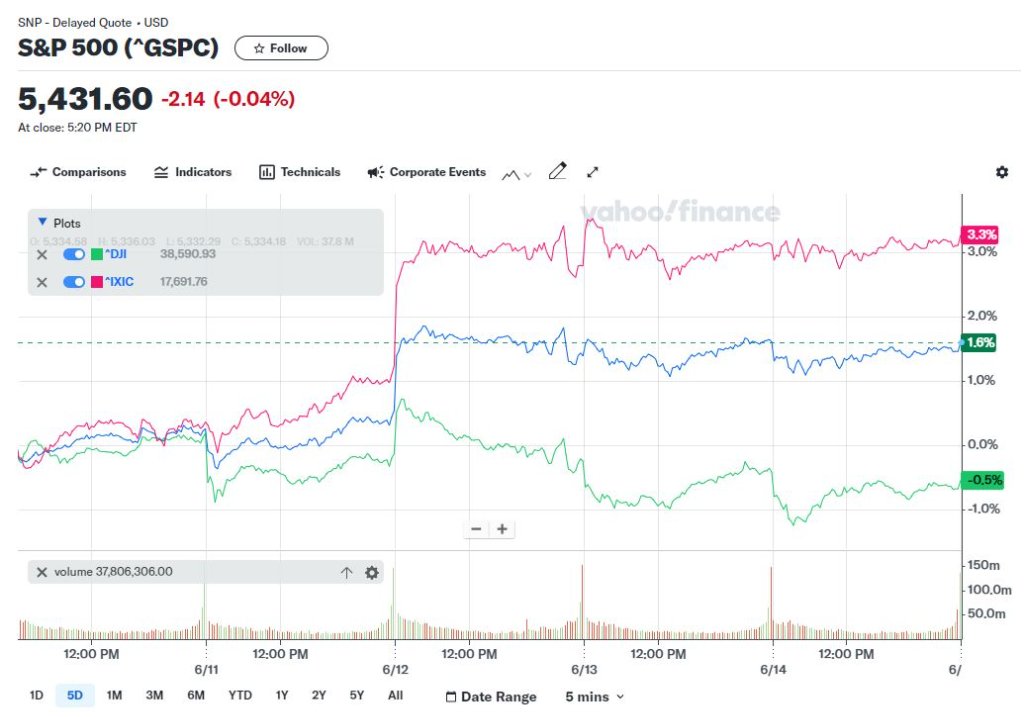Open the chart type line dropdown
This screenshot has height=717, width=1024.
(x=517, y=174)
